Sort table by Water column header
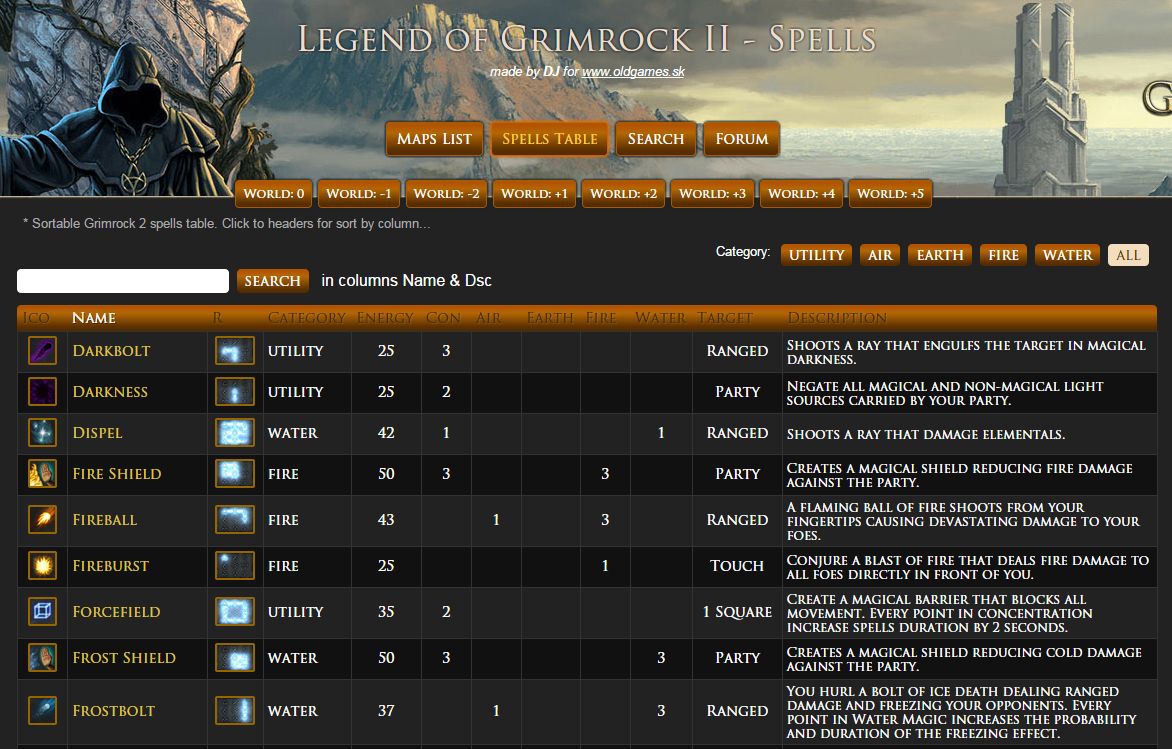Image resolution: width=1172 pixels, height=749 pixels. tap(660, 318)
